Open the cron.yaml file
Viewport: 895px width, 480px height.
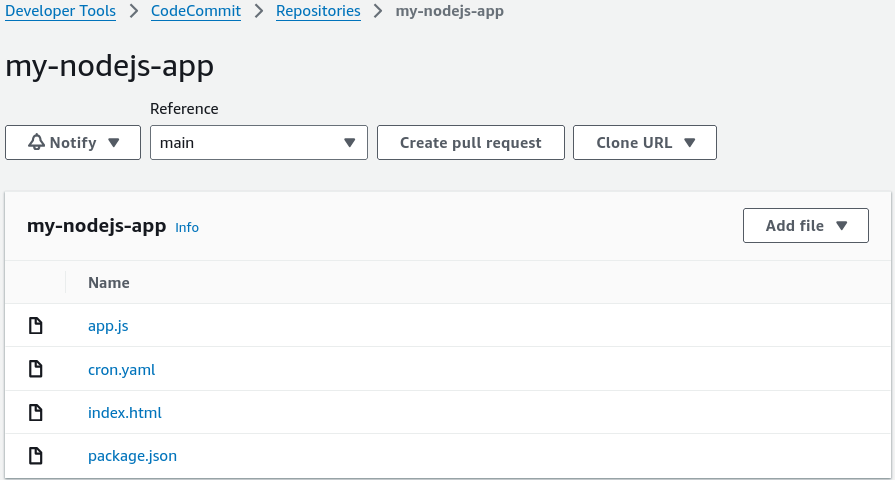(122, 369)
